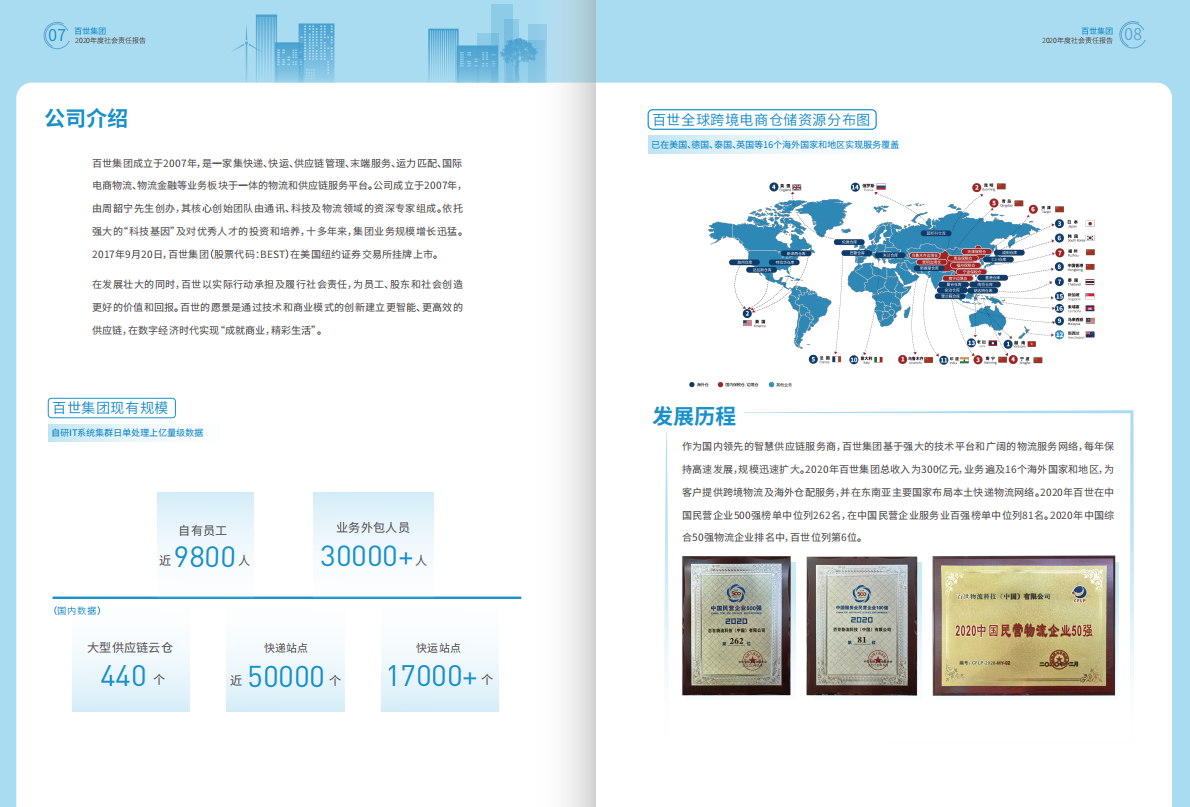The width and height of the screenshot is (1190, 807).
Task: Click the Italy flag next to marker 10
Action: [x=878, y=360]
